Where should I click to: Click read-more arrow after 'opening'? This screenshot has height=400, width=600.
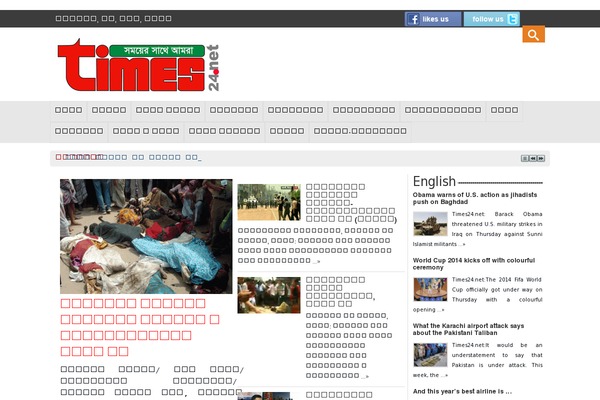(441, 310)
